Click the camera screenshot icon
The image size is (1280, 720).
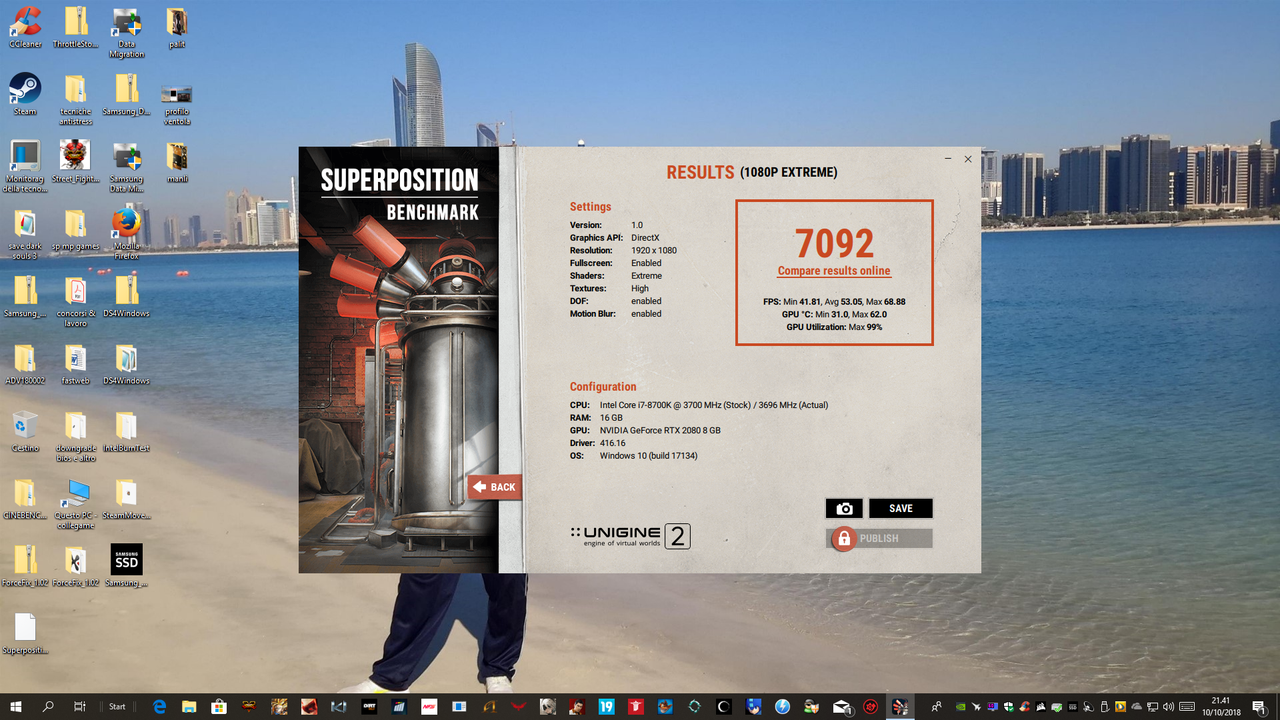[844, 508]
